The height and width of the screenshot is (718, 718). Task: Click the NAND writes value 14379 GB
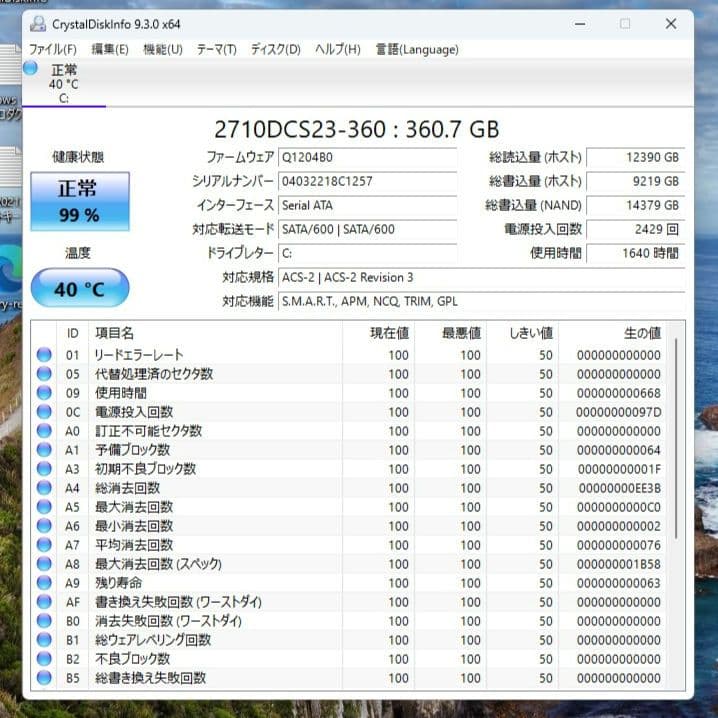(x=636, y=205)
